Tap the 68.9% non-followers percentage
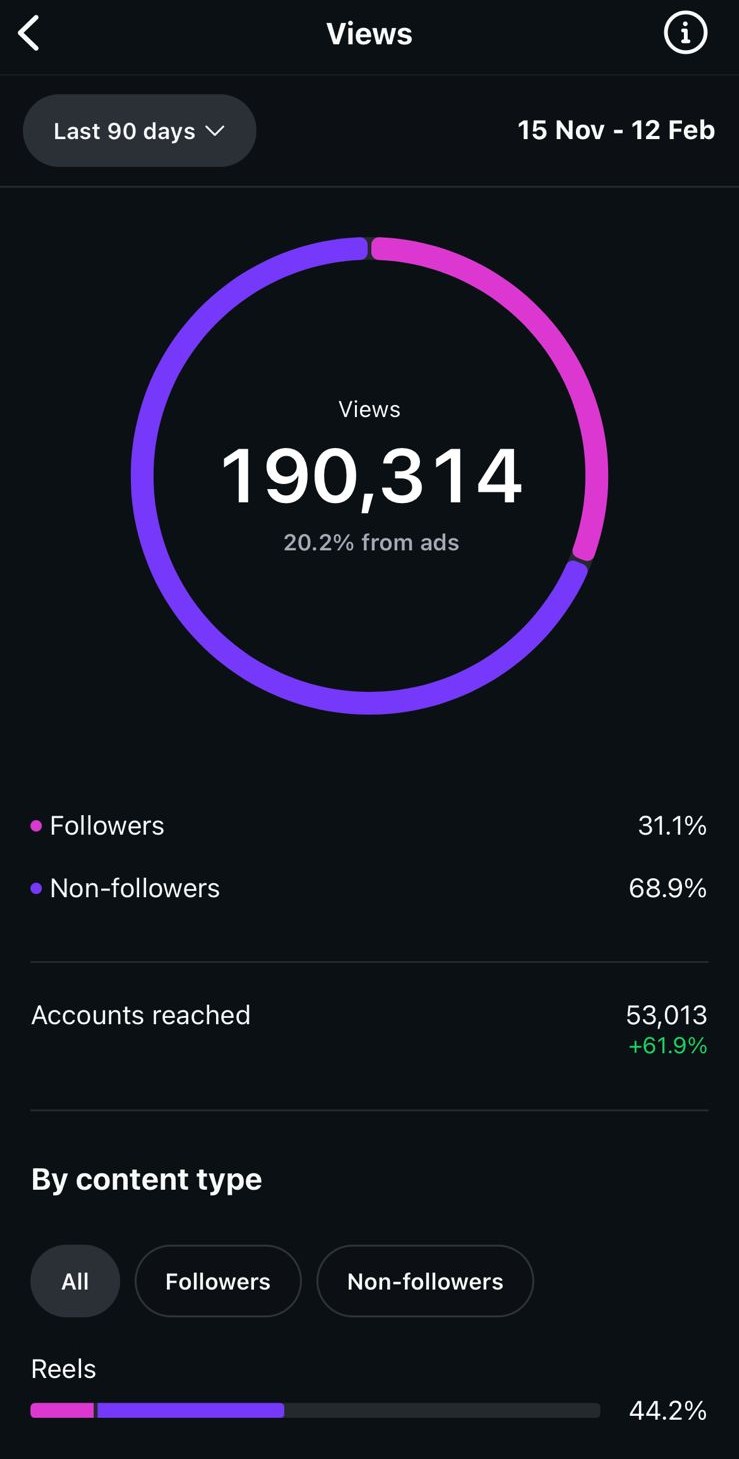 (x=667, y=888)
